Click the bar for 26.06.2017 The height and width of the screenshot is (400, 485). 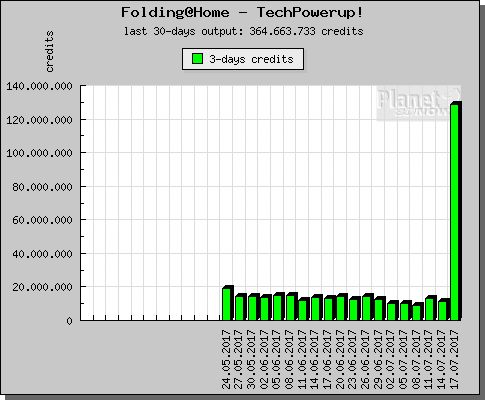(367, 307)
